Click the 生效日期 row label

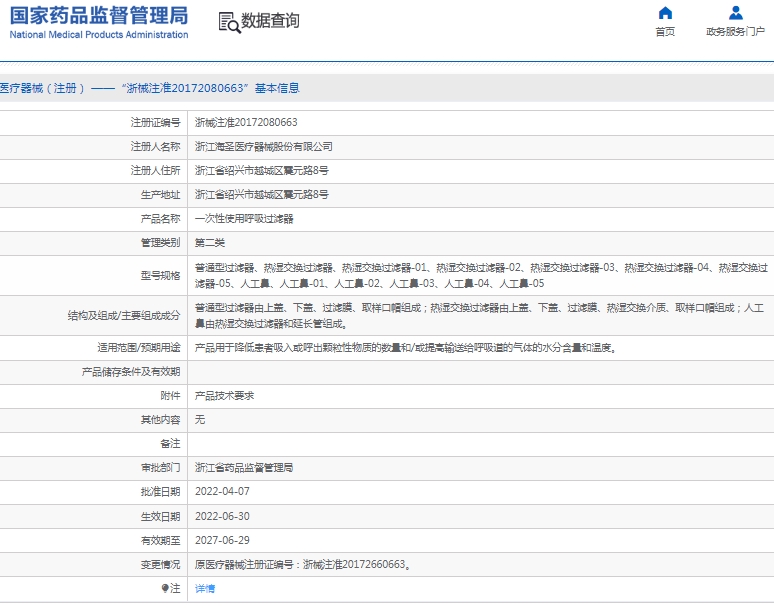160,516
